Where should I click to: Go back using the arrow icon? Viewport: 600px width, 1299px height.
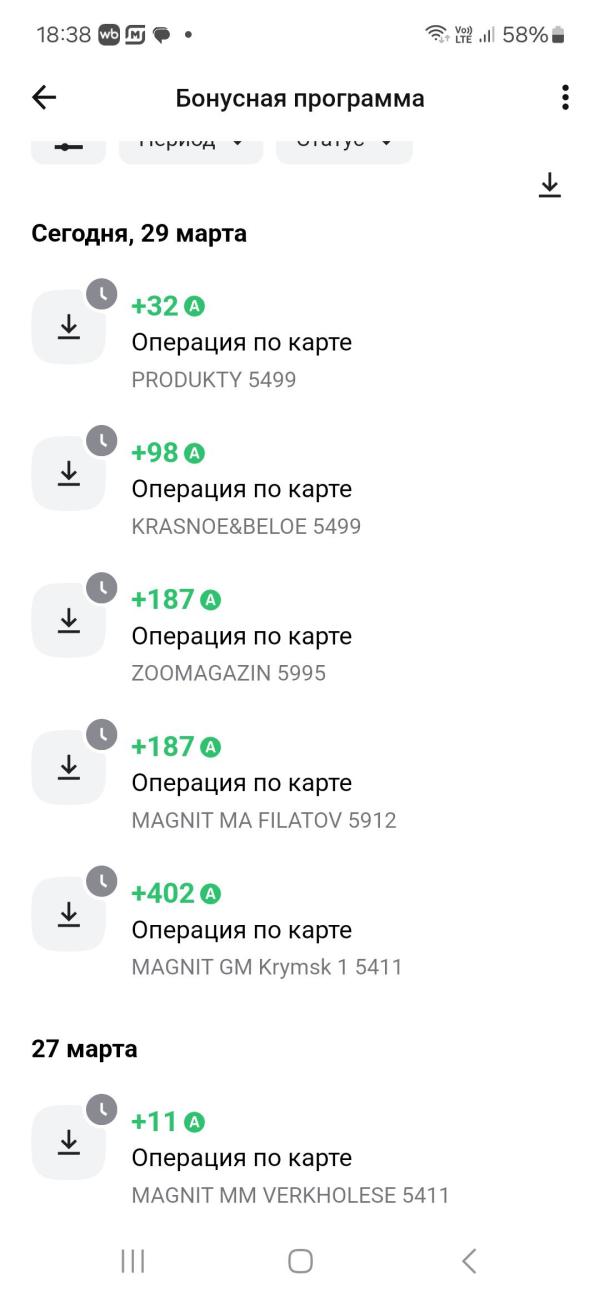(44, 97)
